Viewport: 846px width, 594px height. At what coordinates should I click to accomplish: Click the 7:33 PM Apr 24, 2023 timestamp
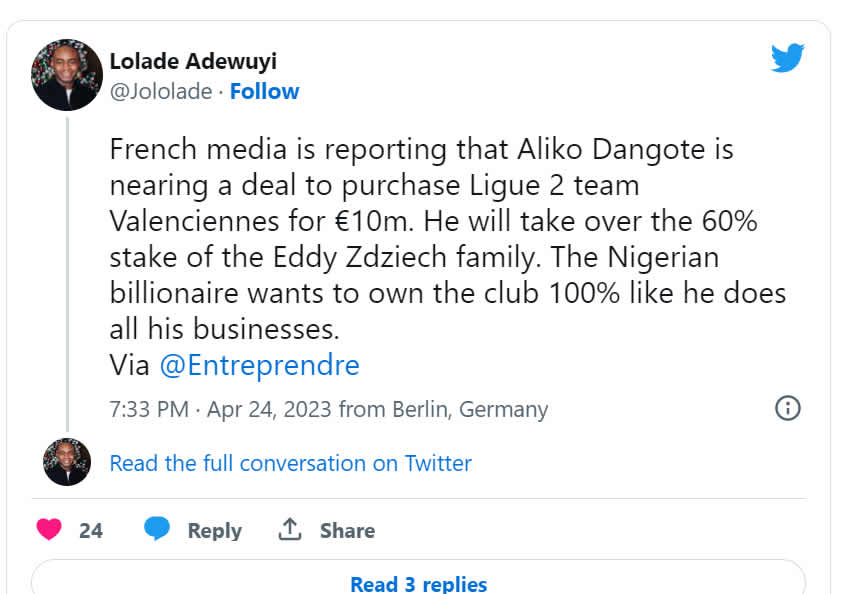[x=220, y=409]
